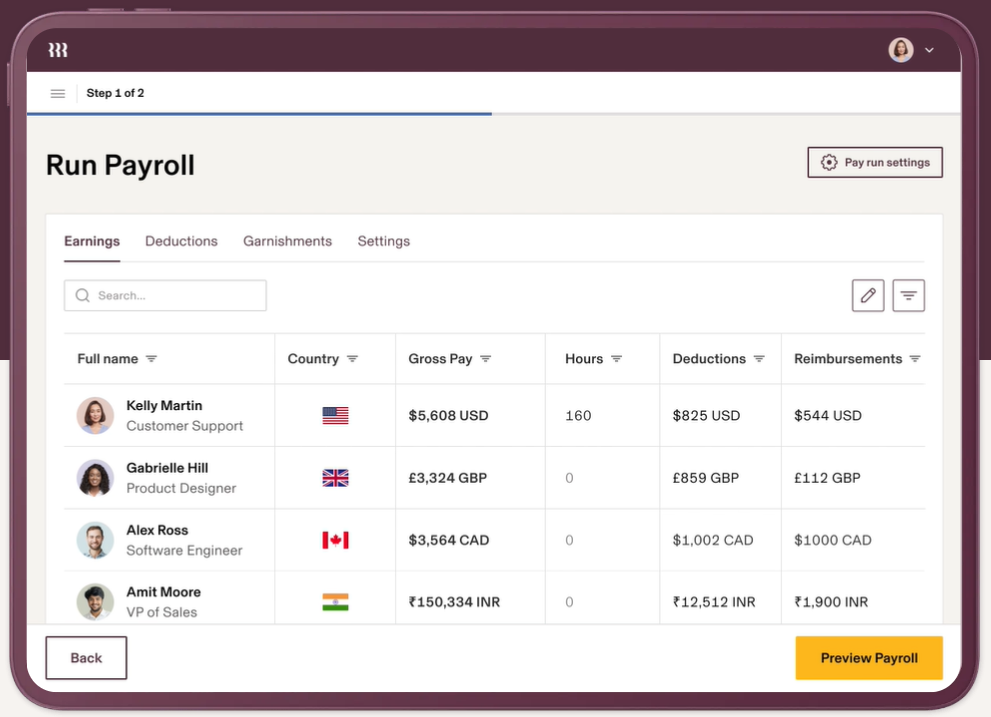This screenshot has height=717, width=991.
Task: Click the pencil edit icon
Action: click(868, 295)
